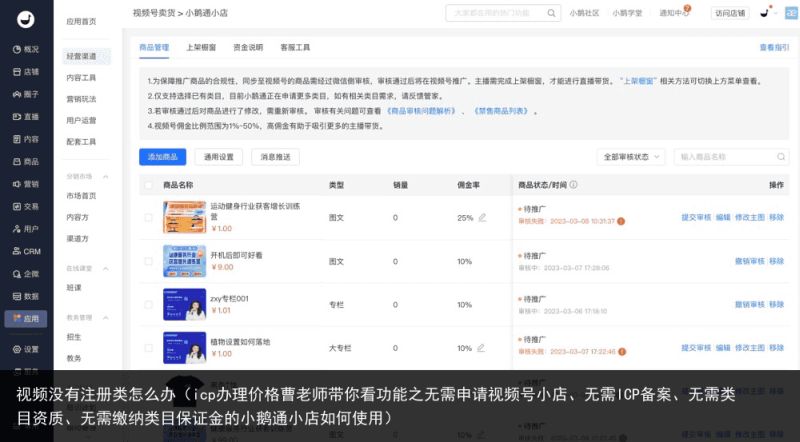Click magnifier icon in 输入商品名称 box
Screen dimensions: 800x442
tap(781, 157)
